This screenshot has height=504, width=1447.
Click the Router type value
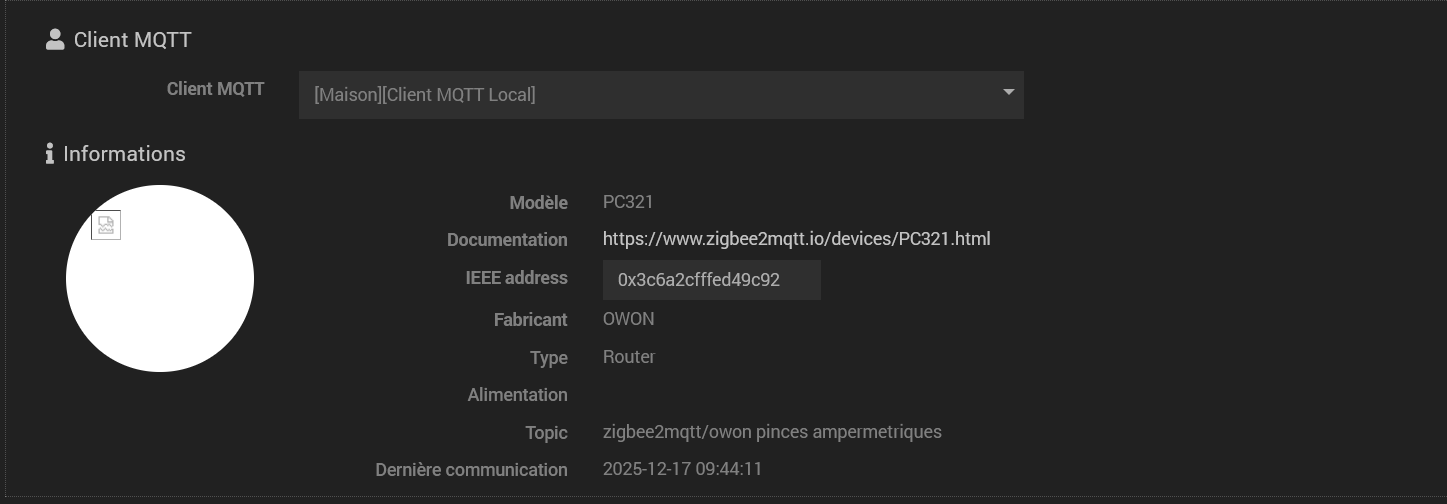[x=628, y=357]
